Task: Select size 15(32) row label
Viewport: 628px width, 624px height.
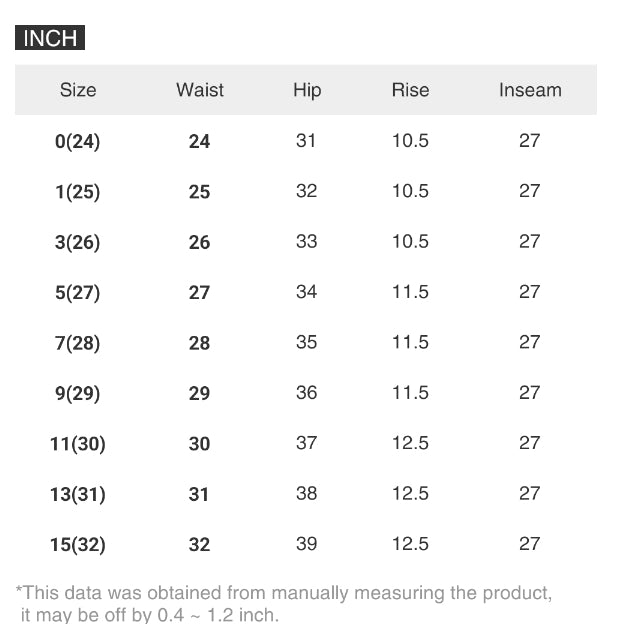Action: [78, 545]
